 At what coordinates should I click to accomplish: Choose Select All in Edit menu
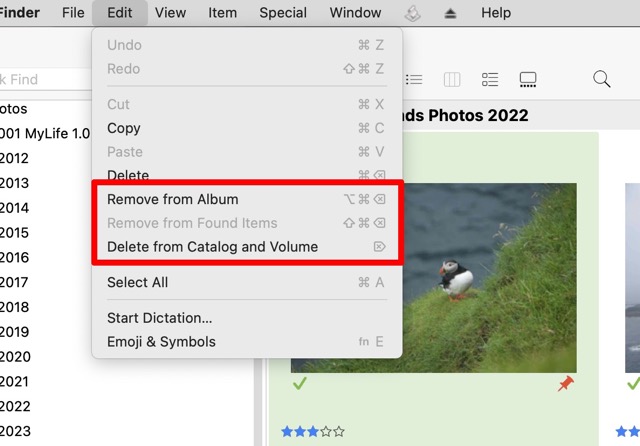pyautogui.click(x=247, y=282)
